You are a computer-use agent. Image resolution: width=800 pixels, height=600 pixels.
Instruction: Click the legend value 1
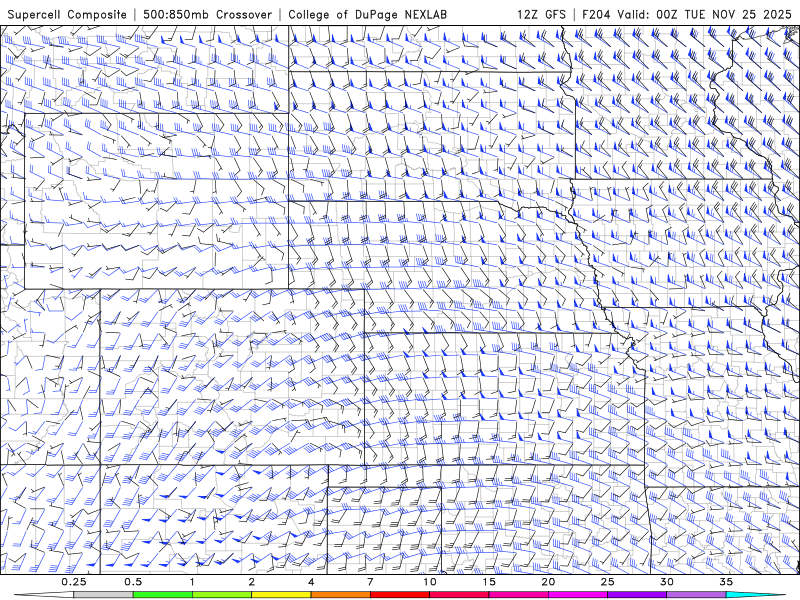pos(192,582)
